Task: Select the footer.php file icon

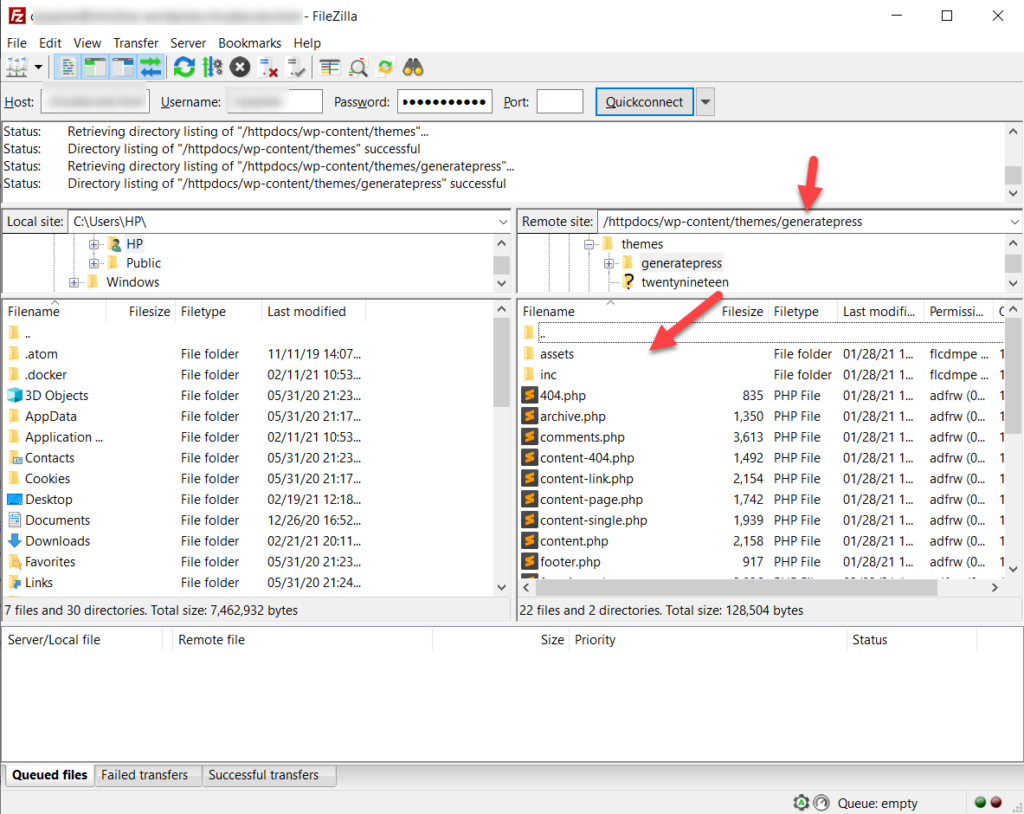Action: 530,562
